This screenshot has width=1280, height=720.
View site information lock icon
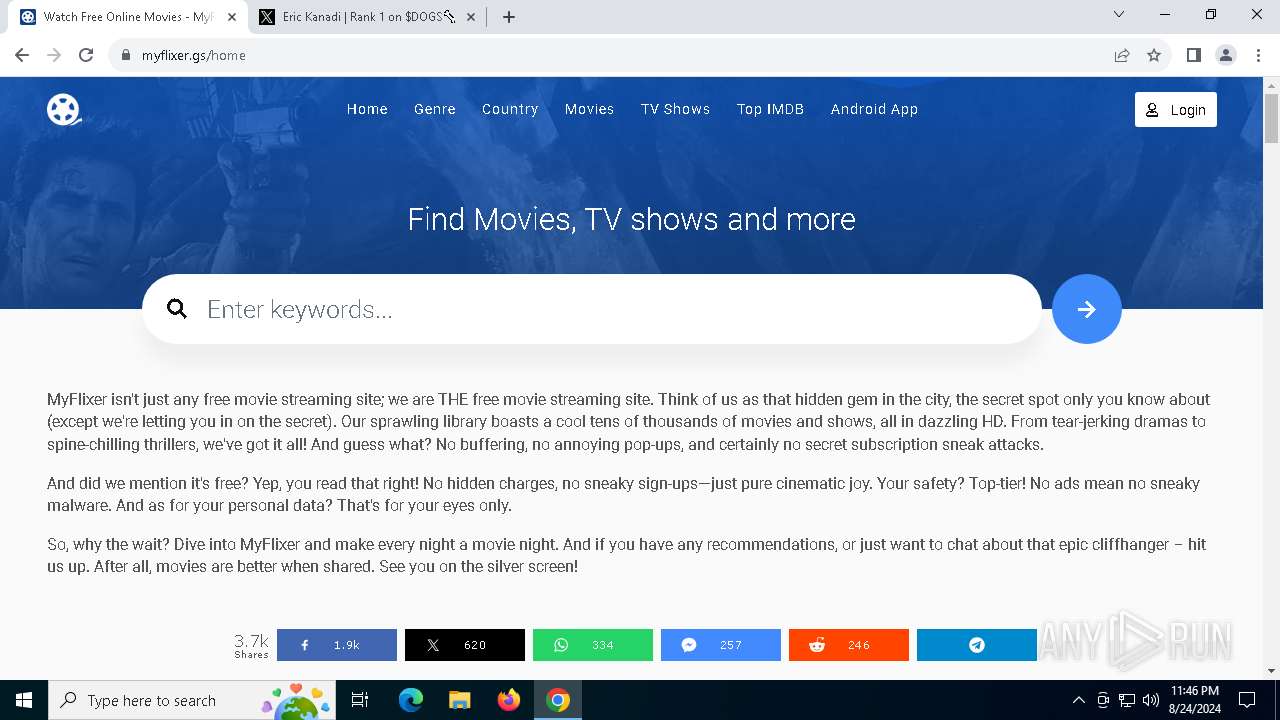point(126,55)
